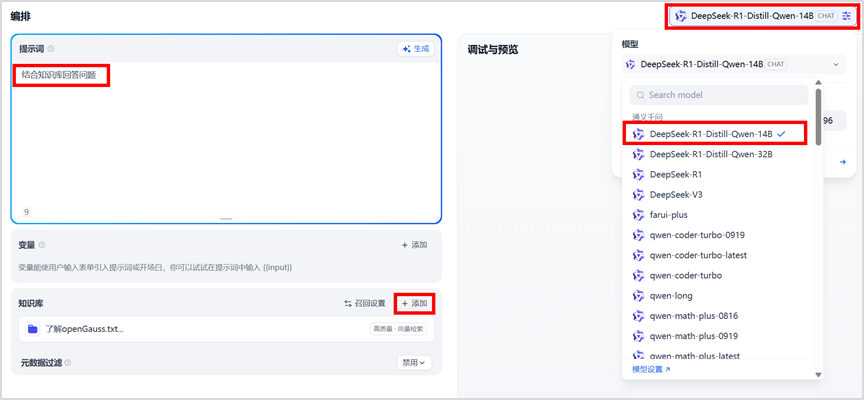Open the top-right DeepSeek-R1-Distill-Qwen-14B model selector
Viewport: 864px width, 400px height.
click(x=763, y=17)
